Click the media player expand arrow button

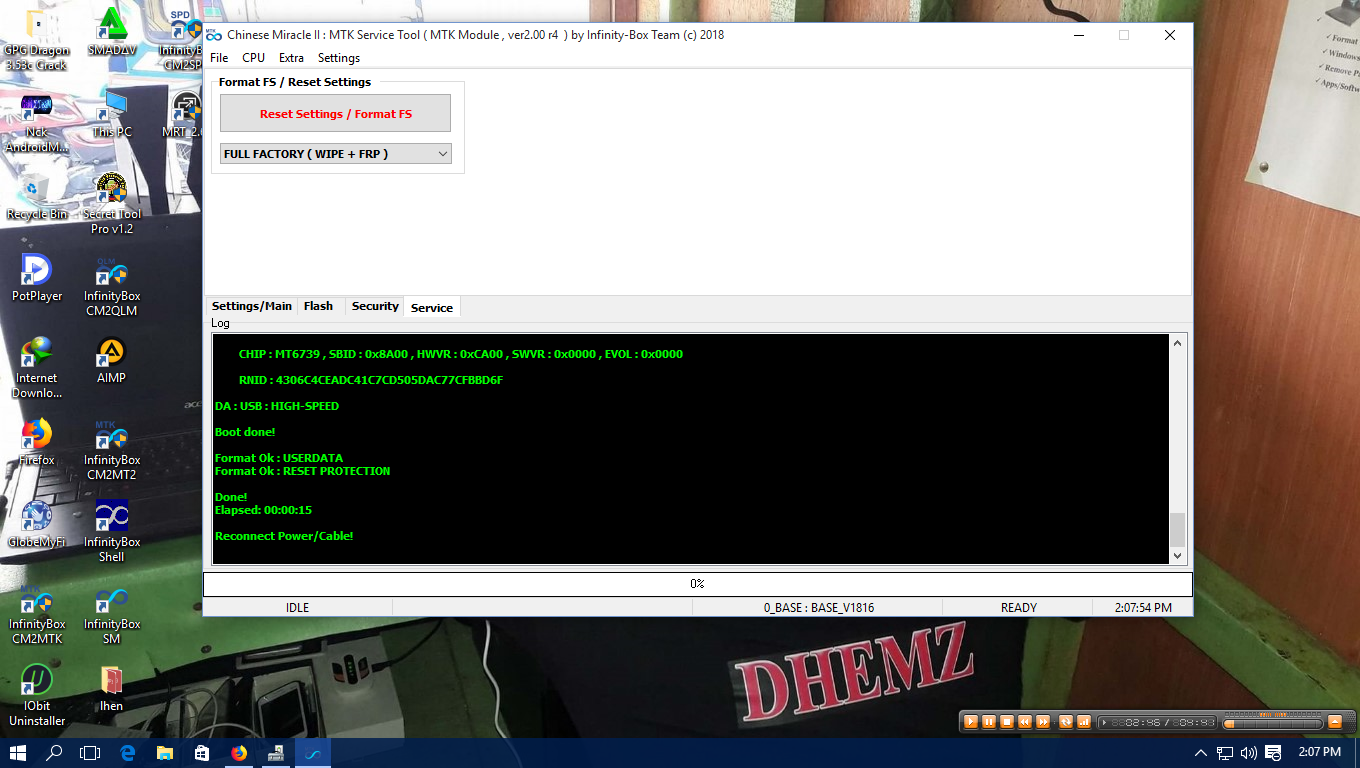[x=1335, y=722]
